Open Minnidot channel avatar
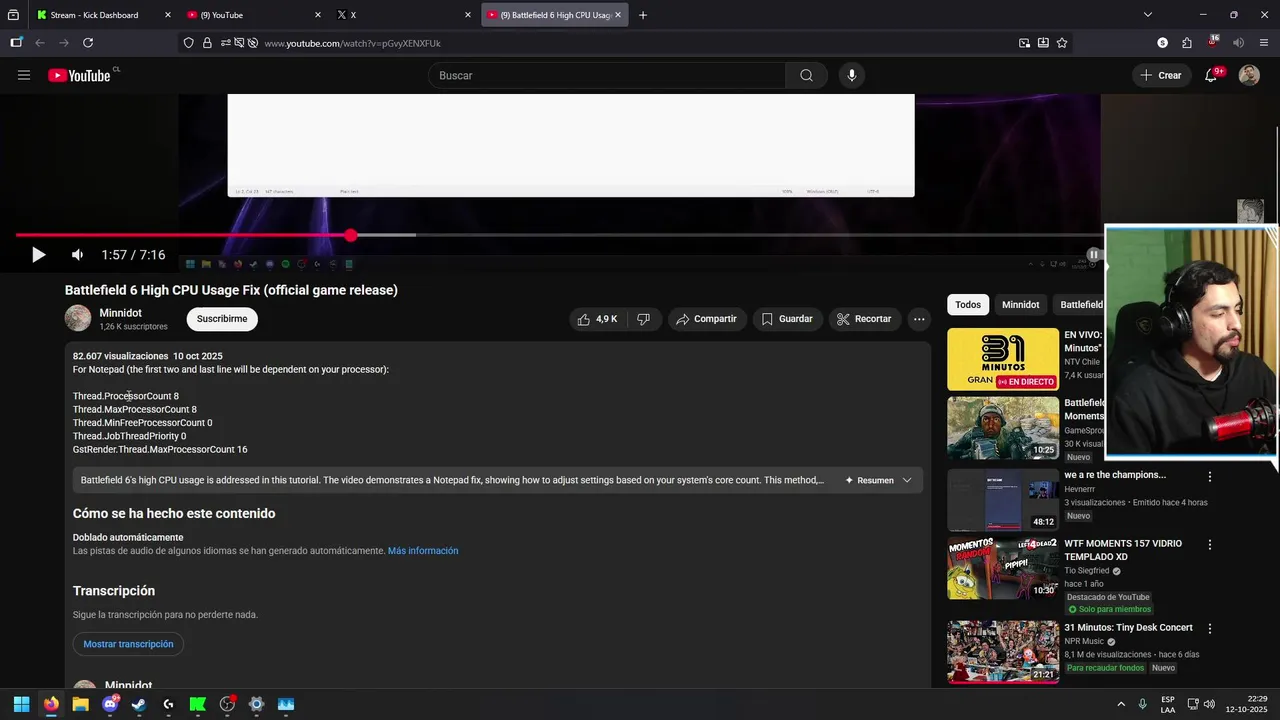 (x=78, y=318)
